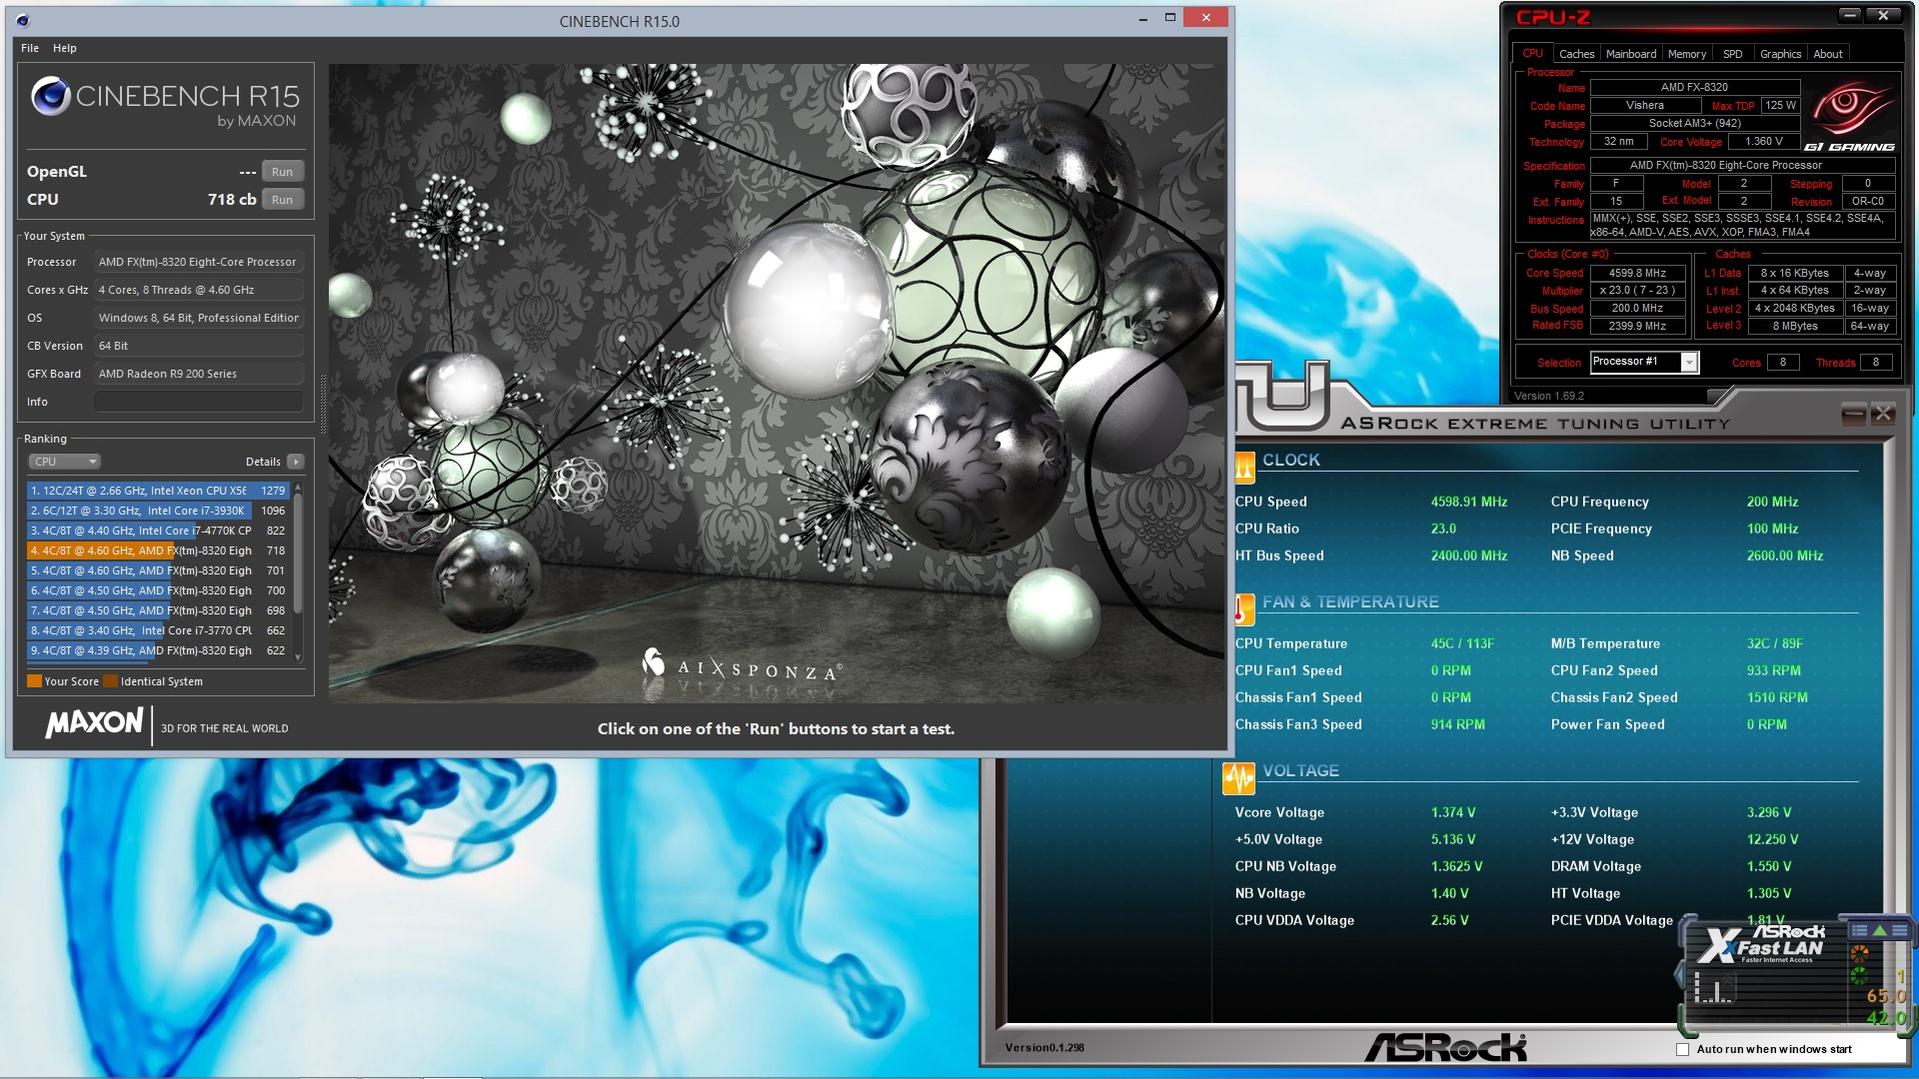Switch to the Mainboard tab in CPU-Z
Image resolution: width=1919 pixels, height=1079 pixels.
click(1630, 54)
